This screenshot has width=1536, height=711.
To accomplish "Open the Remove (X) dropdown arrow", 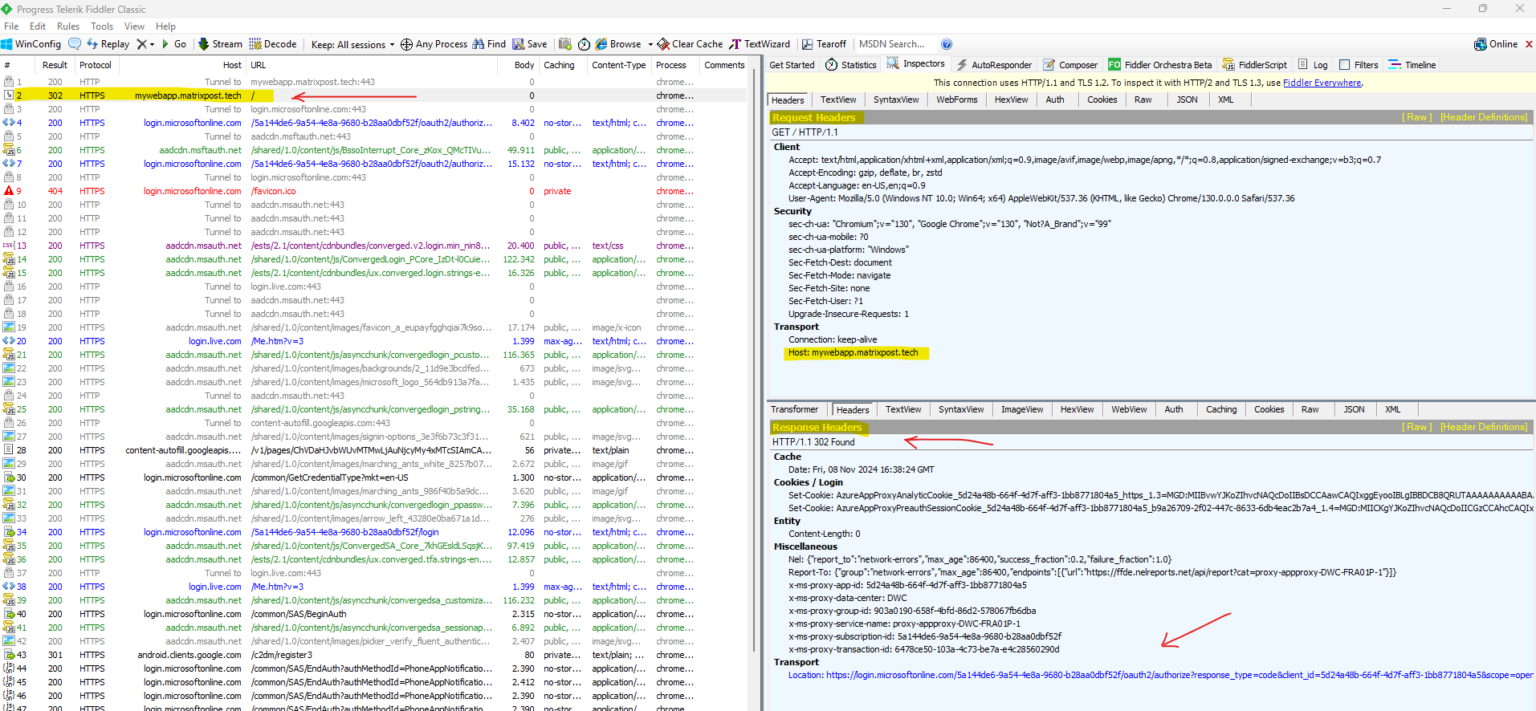I will pyautogui.click(x=152, y=44).
